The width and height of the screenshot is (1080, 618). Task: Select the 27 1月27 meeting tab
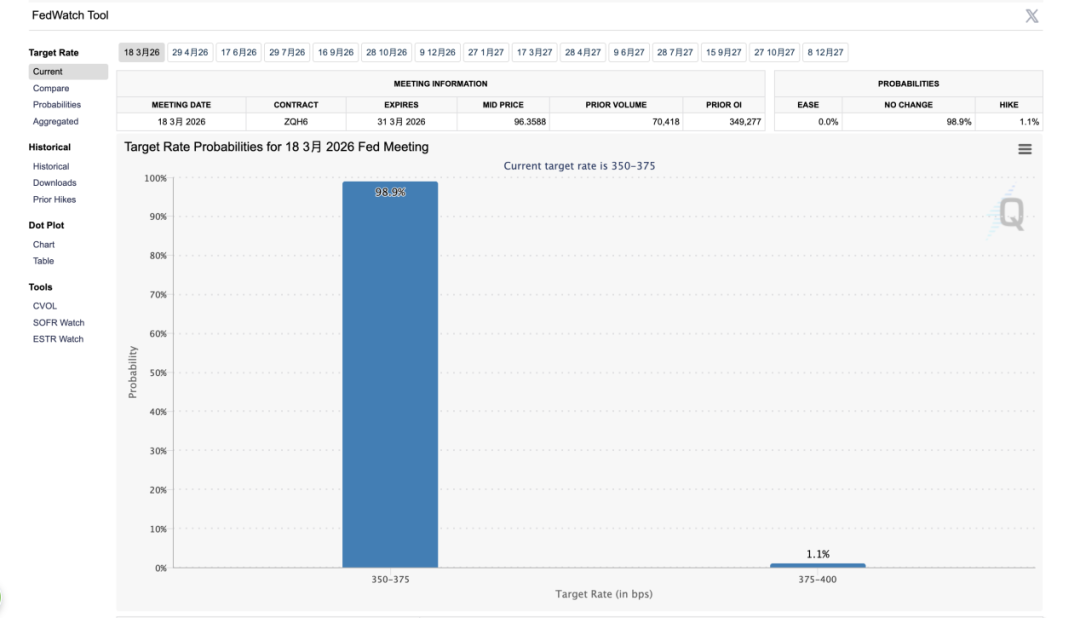[487, 52]
